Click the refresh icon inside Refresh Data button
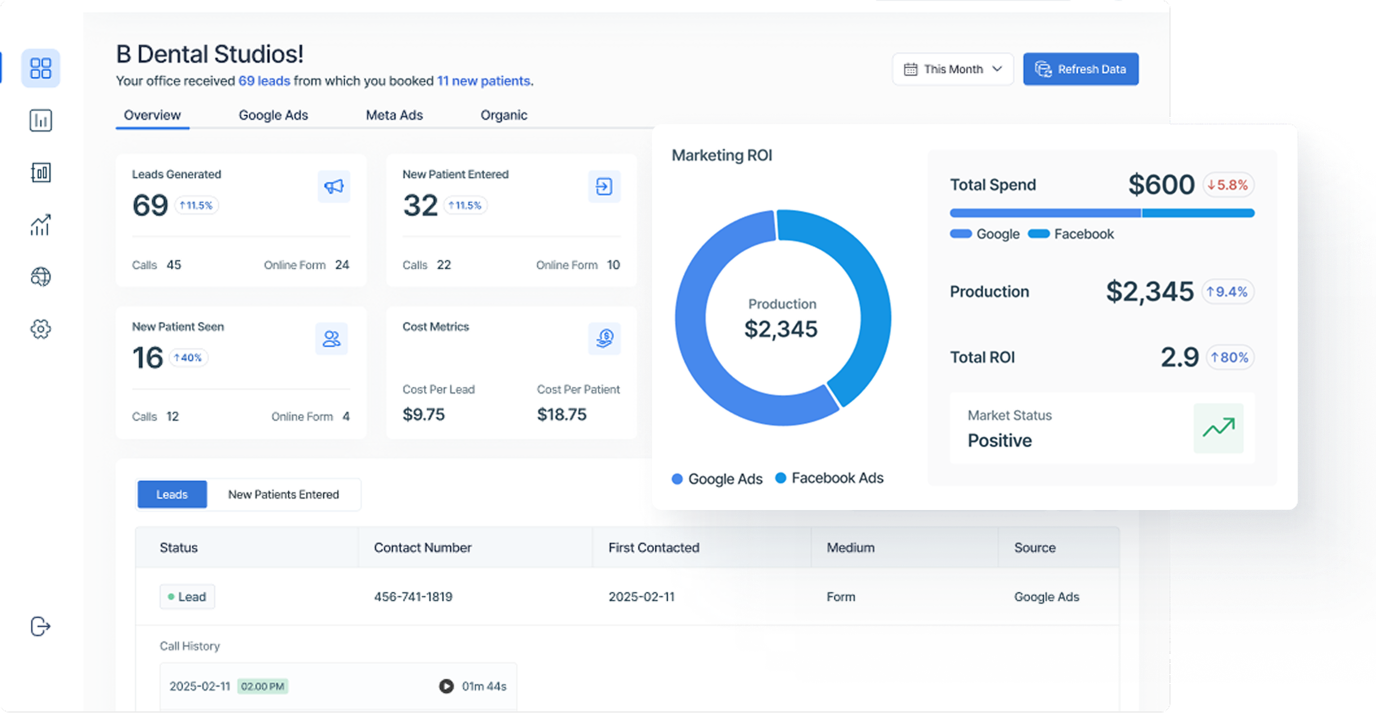 tap(1043, 69)
